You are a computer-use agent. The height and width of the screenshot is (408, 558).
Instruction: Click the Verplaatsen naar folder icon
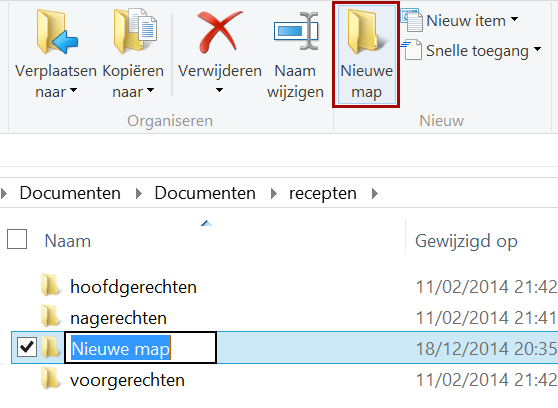[56, 32]
